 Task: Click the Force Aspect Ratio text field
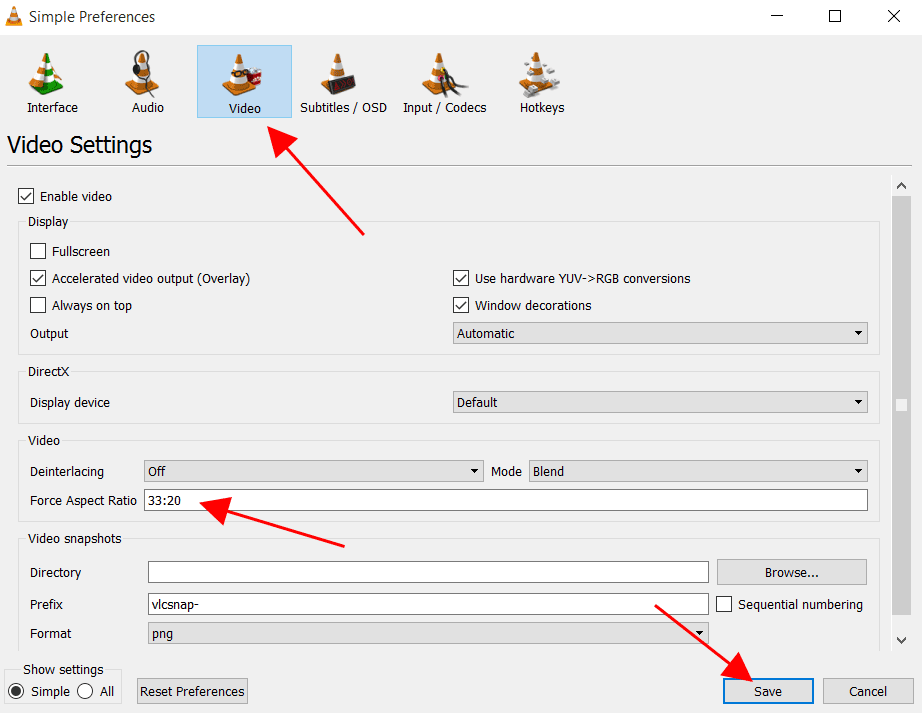[x=505, y=500]
